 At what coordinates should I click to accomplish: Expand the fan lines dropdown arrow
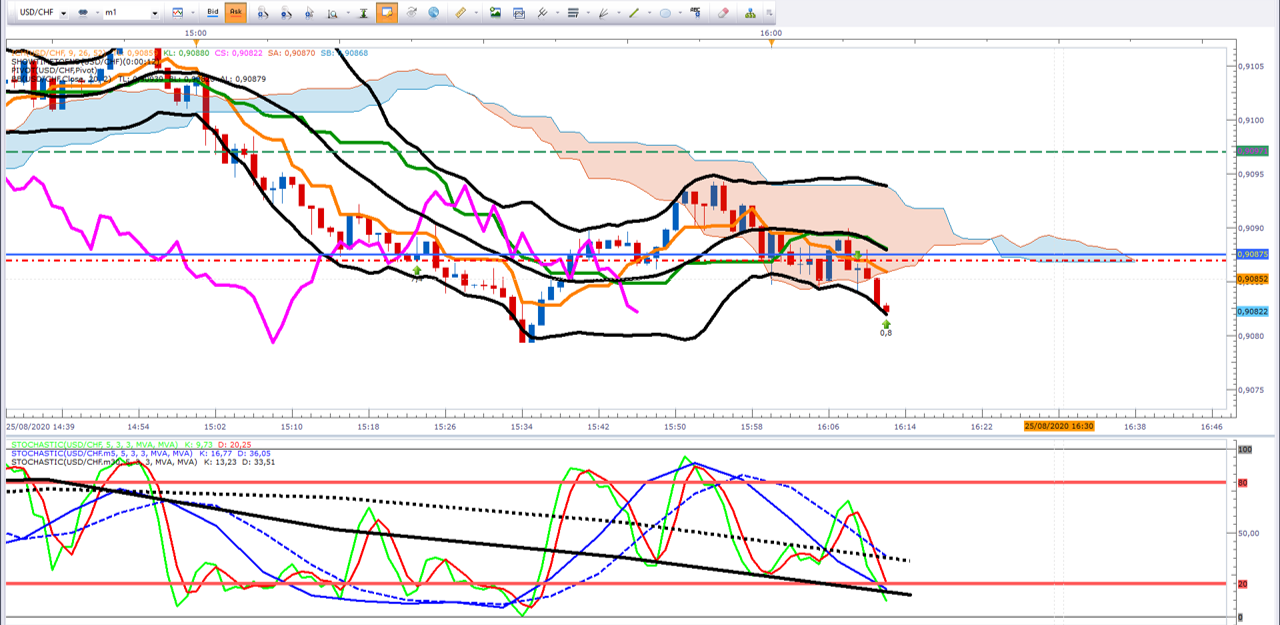(x=618, y=14)
